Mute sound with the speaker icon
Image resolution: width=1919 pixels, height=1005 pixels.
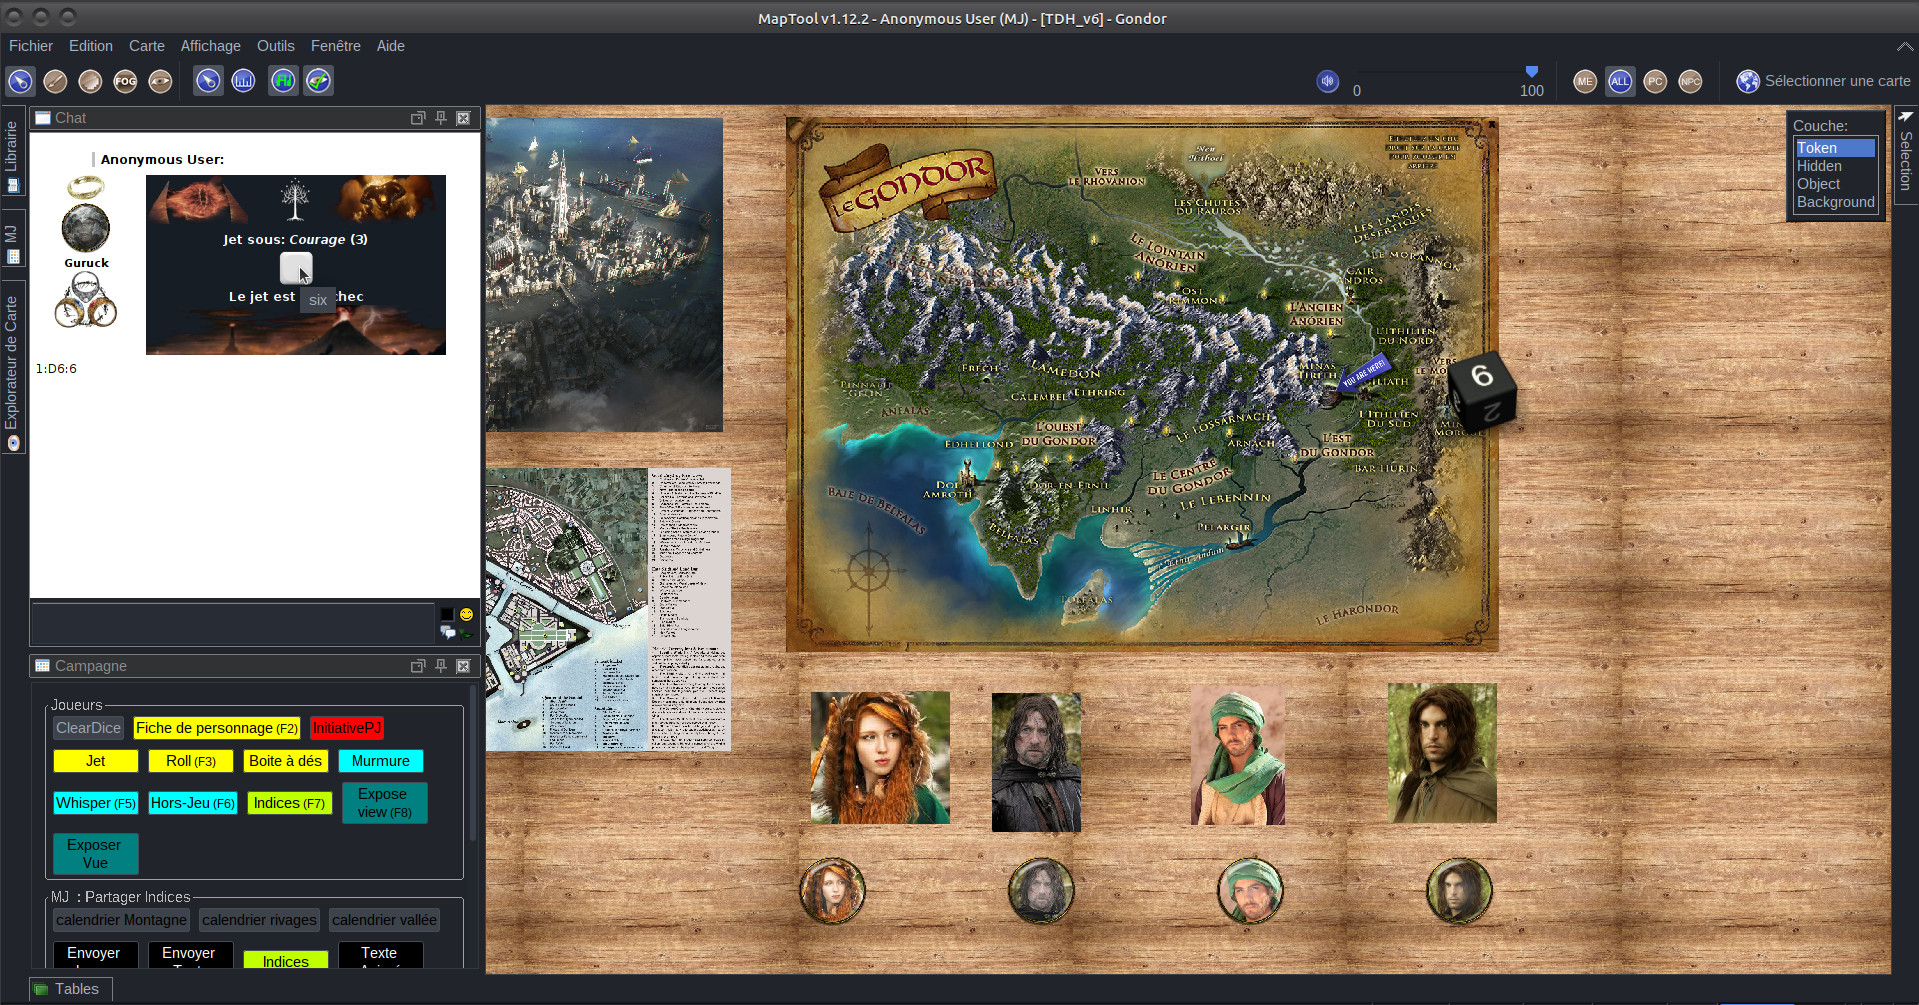click(1327, 81)
